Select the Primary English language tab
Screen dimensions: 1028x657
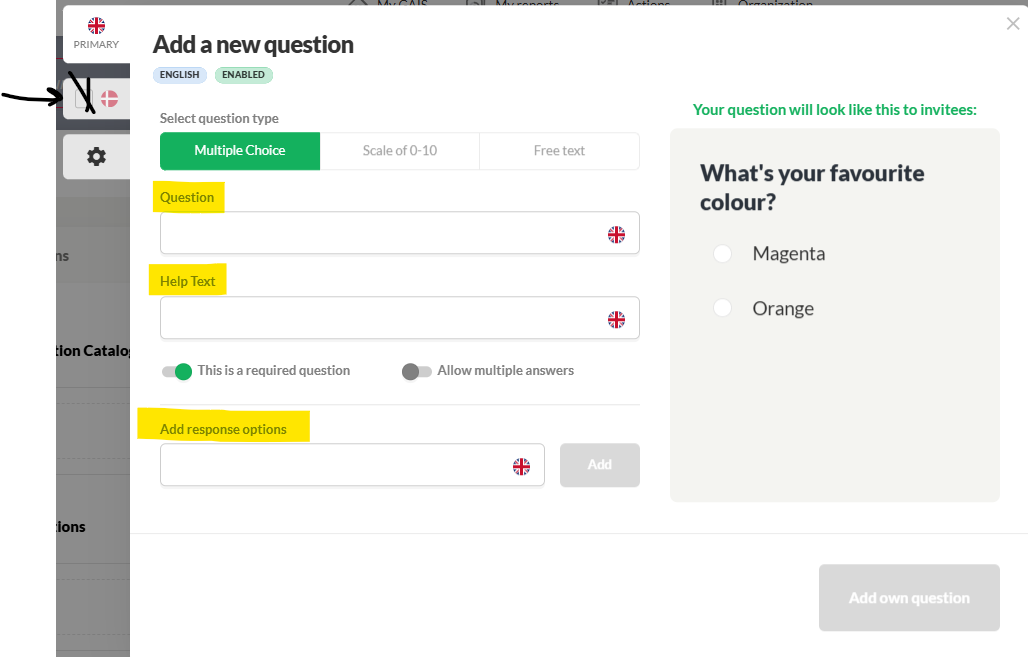pos(96,34)
